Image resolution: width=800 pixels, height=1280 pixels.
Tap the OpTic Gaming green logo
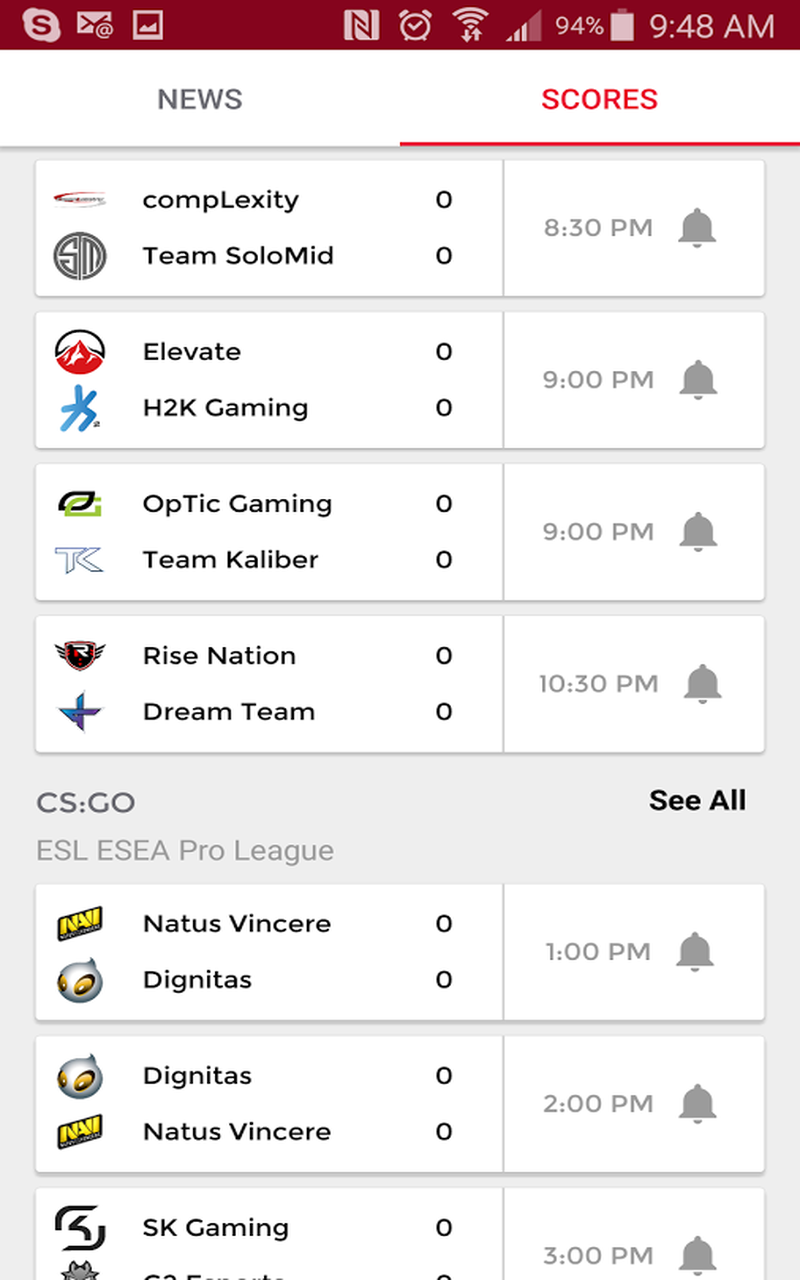tap(79, 504)
